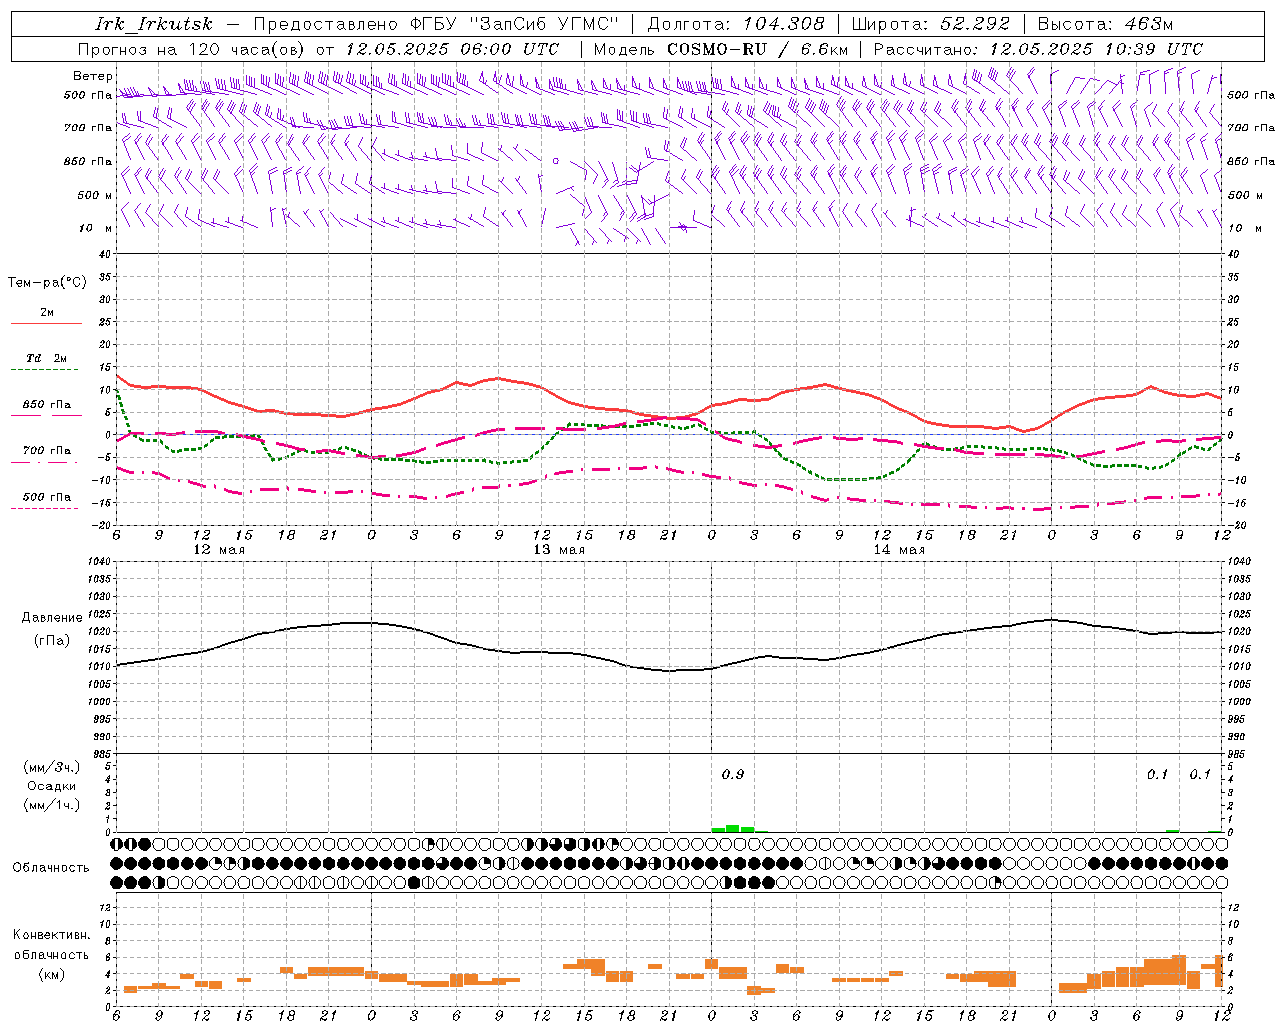
Task: Click the 'Давление' pressure panel label
Action: (52, 618)
